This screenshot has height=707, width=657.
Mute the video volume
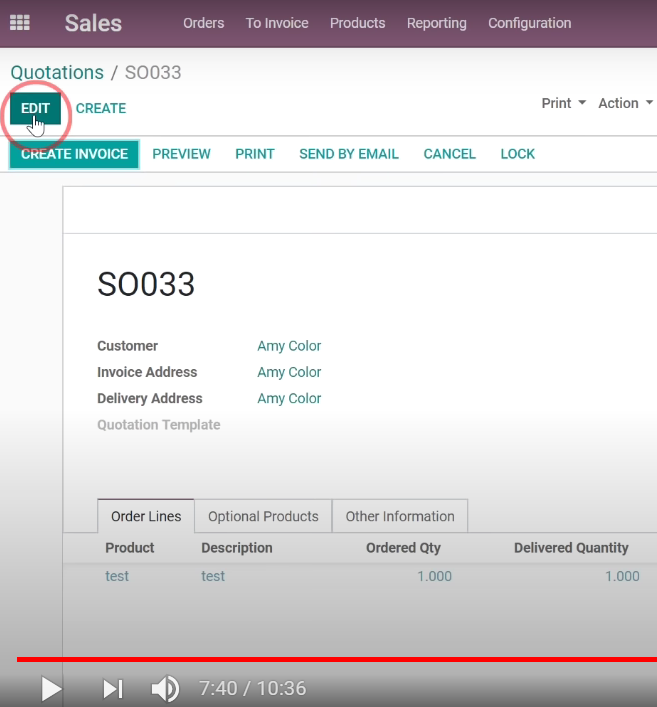point(165,689)
